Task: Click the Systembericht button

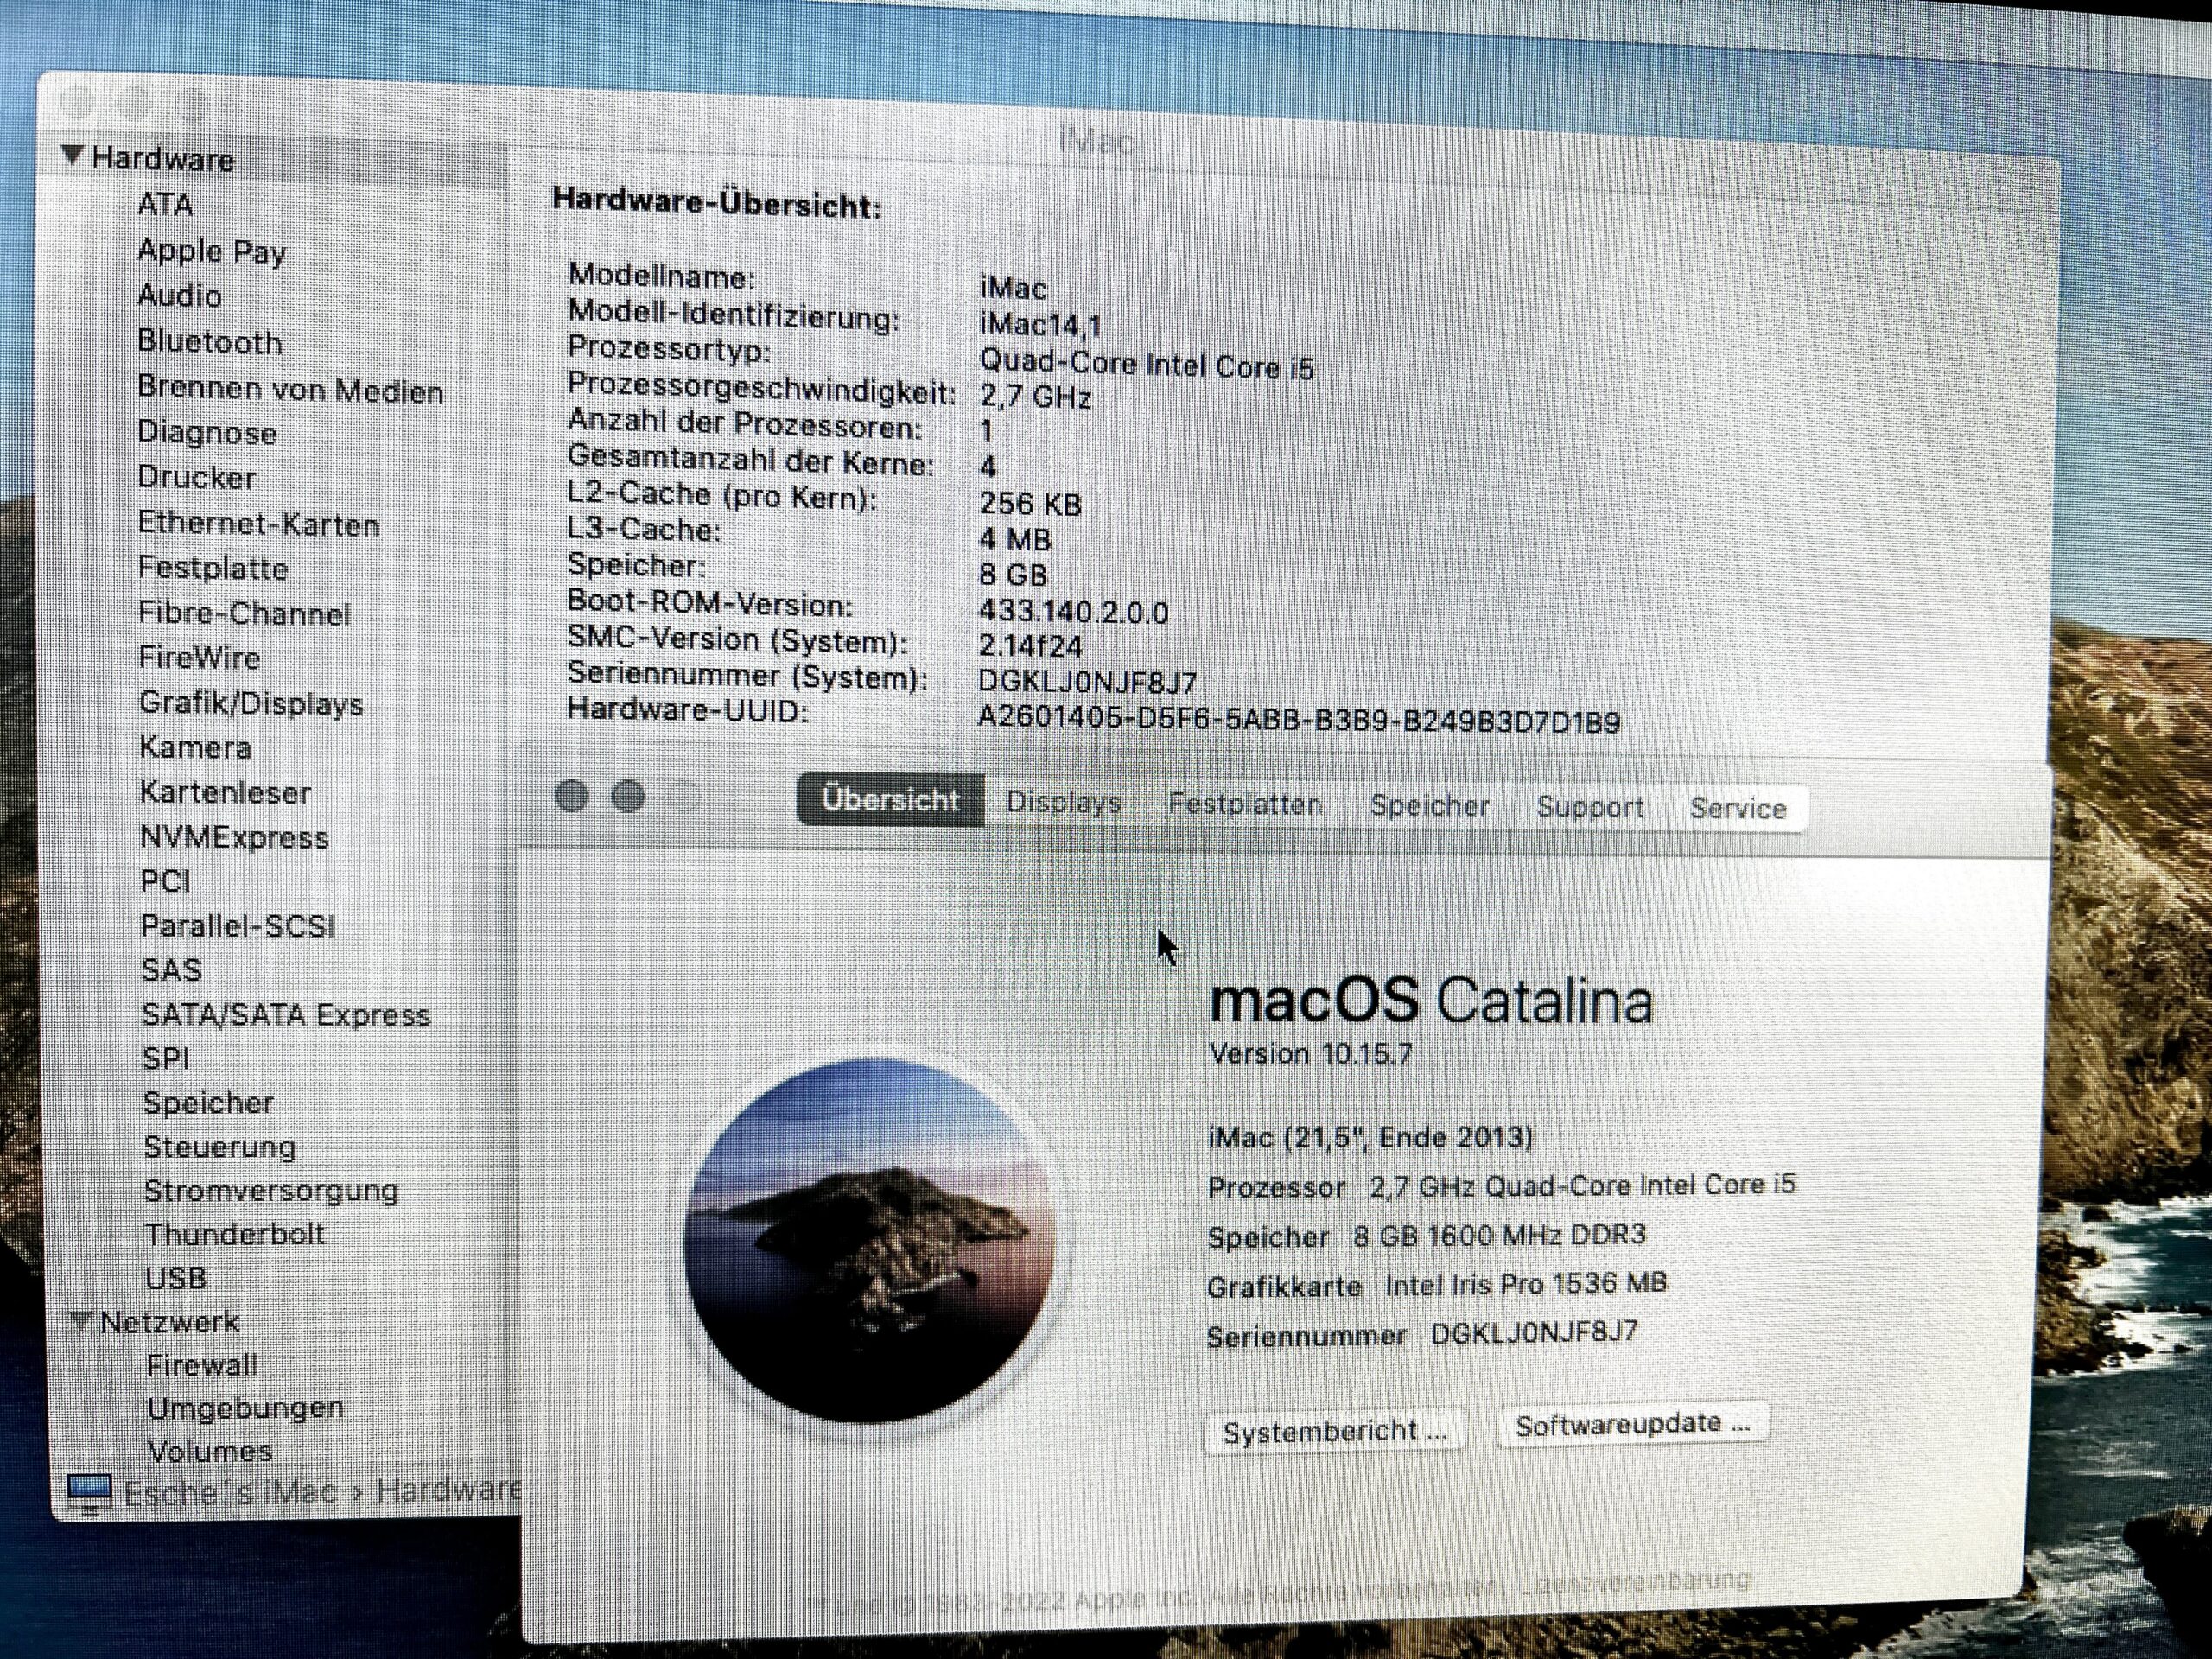Action: click(1333, 1428)
